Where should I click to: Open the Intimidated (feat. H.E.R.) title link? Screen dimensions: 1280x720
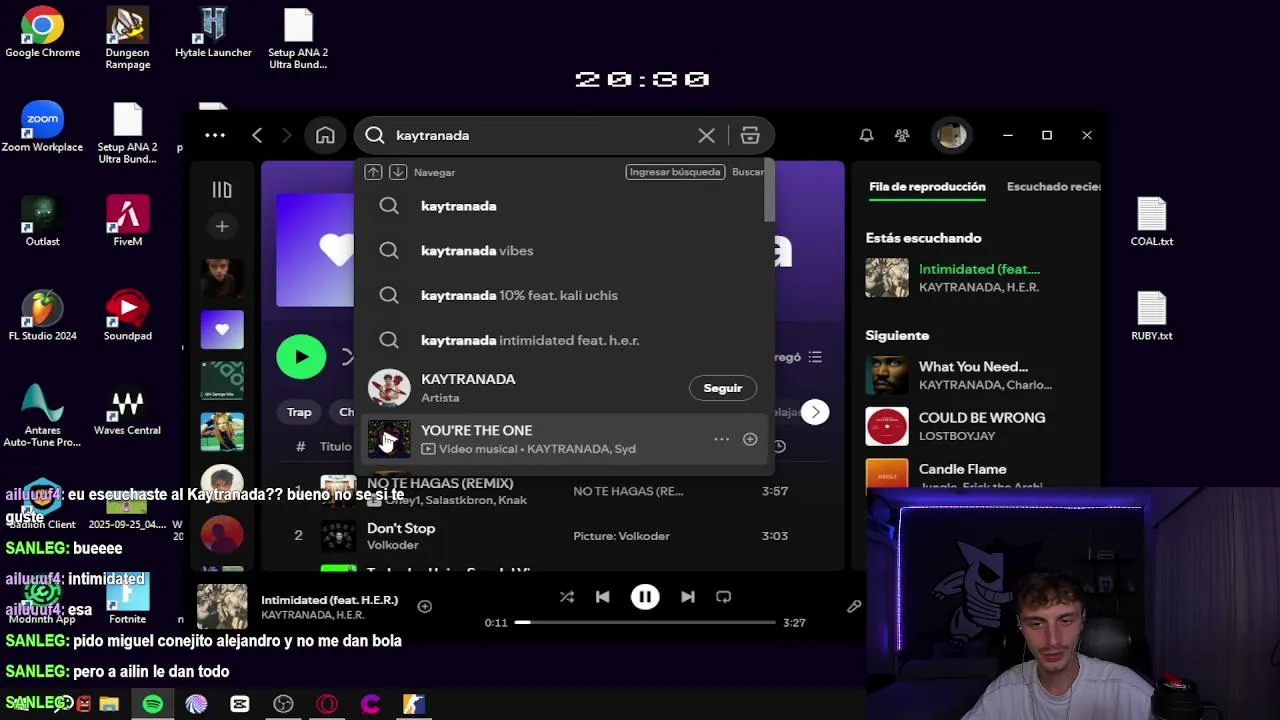click(329, 600)
